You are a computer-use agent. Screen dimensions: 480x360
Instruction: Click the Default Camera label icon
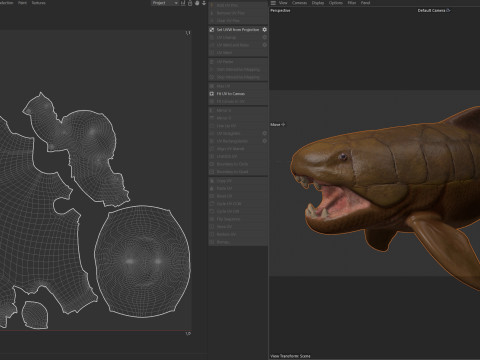[x=448, y=10]
